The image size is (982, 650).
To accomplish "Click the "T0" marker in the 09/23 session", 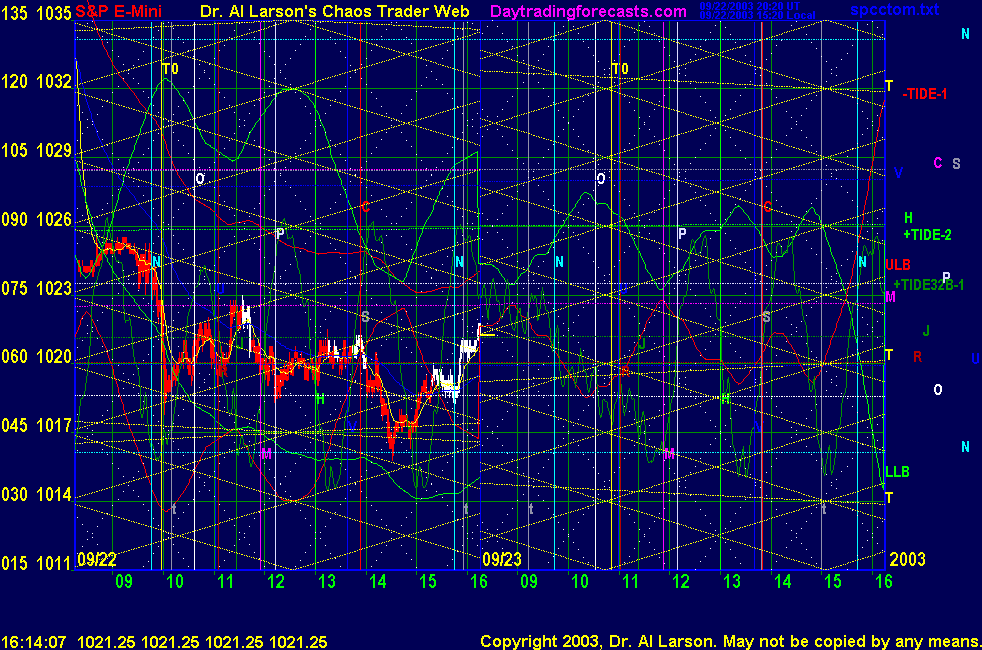I will click(619, 69).
